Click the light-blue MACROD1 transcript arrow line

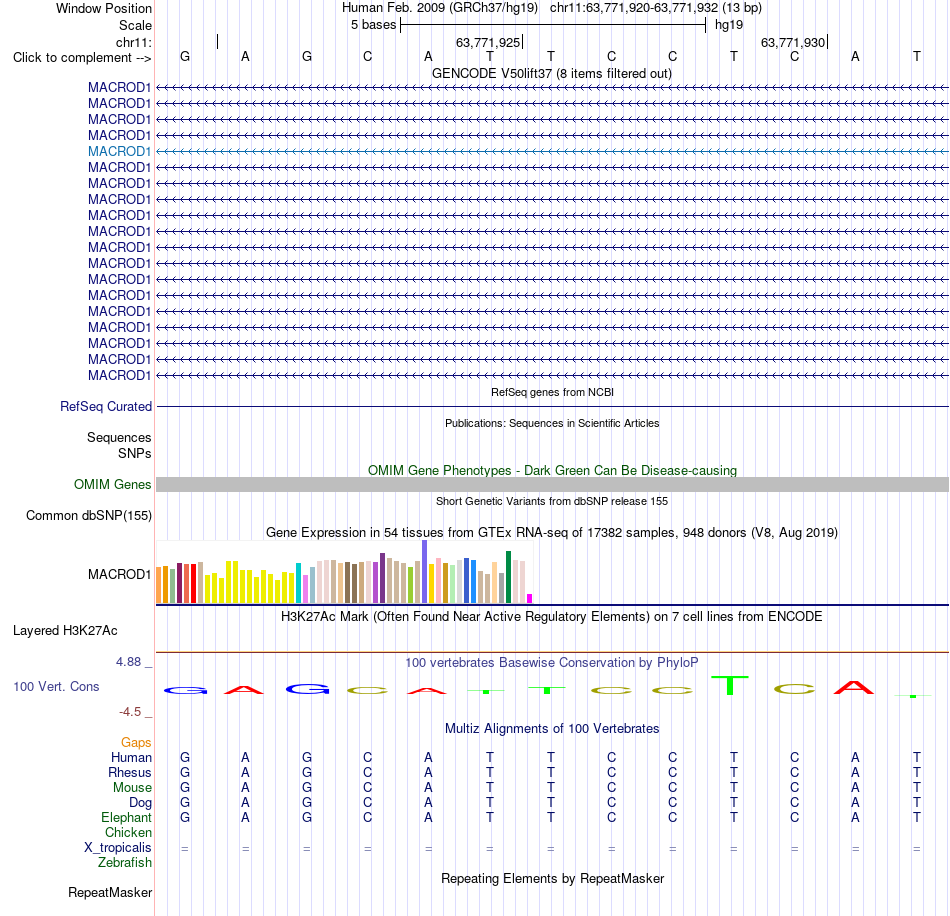coord(552,151)
